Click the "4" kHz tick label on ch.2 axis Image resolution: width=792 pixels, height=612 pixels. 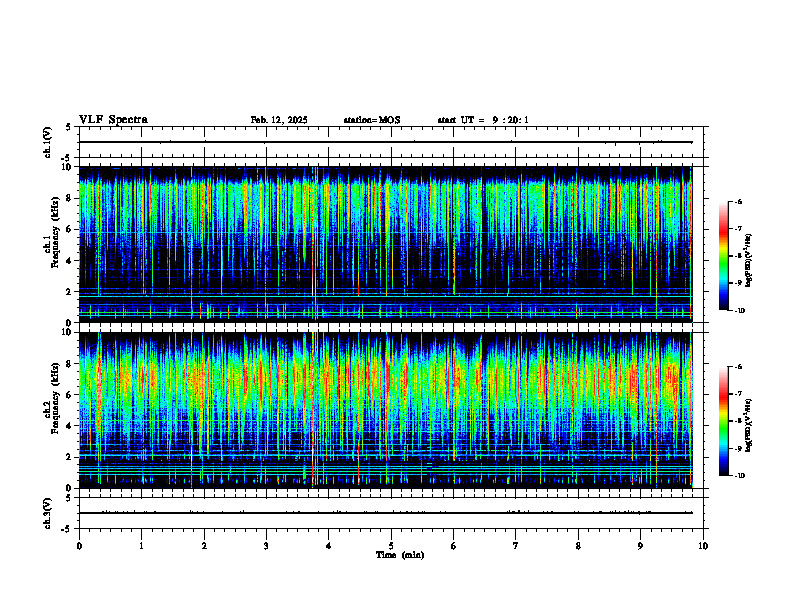coord(69,426)
